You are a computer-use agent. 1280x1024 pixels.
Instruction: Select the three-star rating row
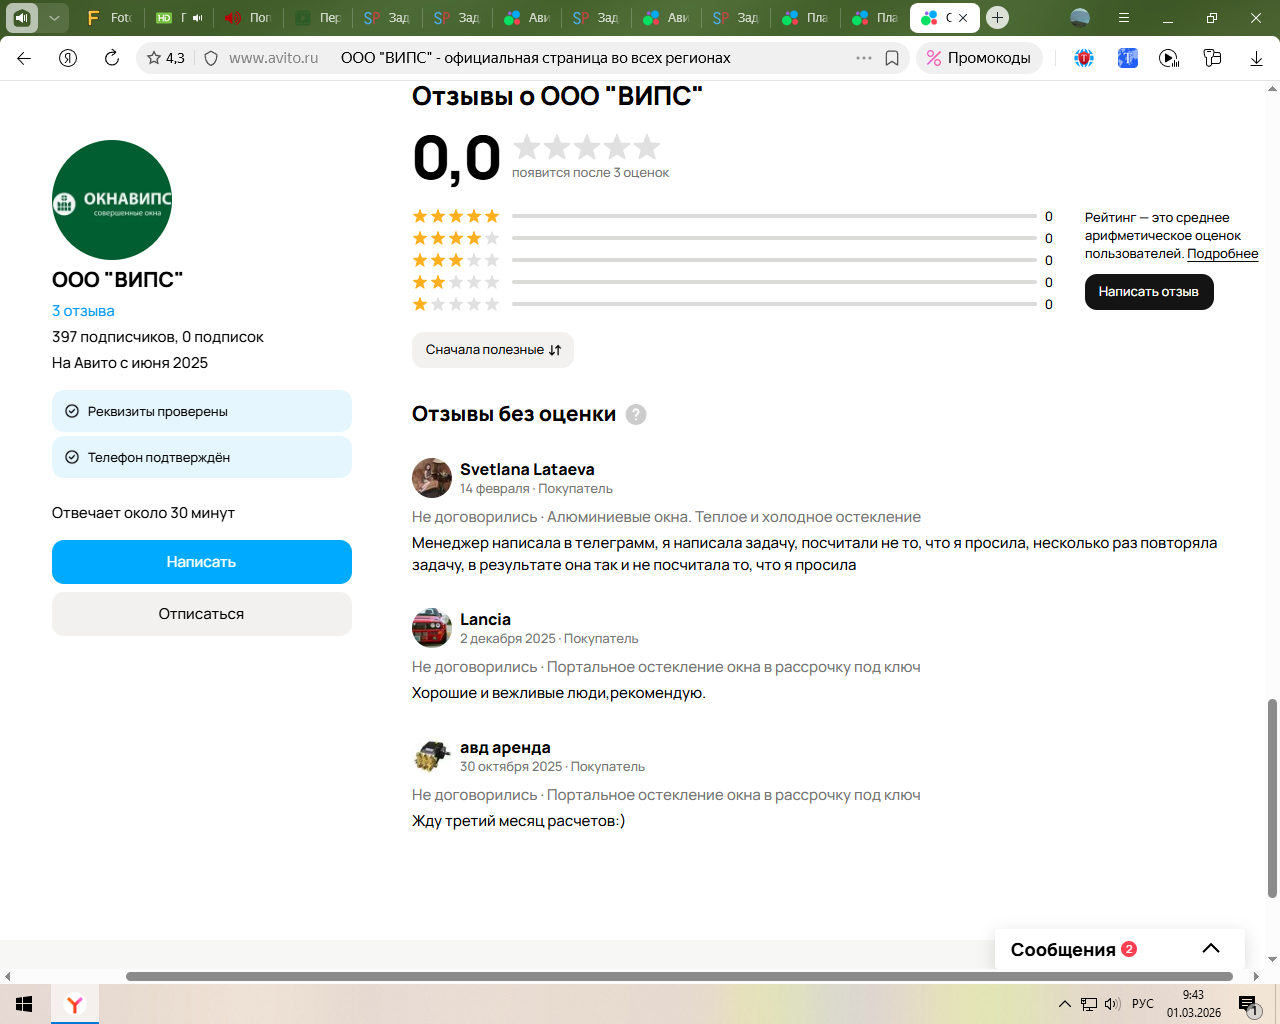(732, 260)
